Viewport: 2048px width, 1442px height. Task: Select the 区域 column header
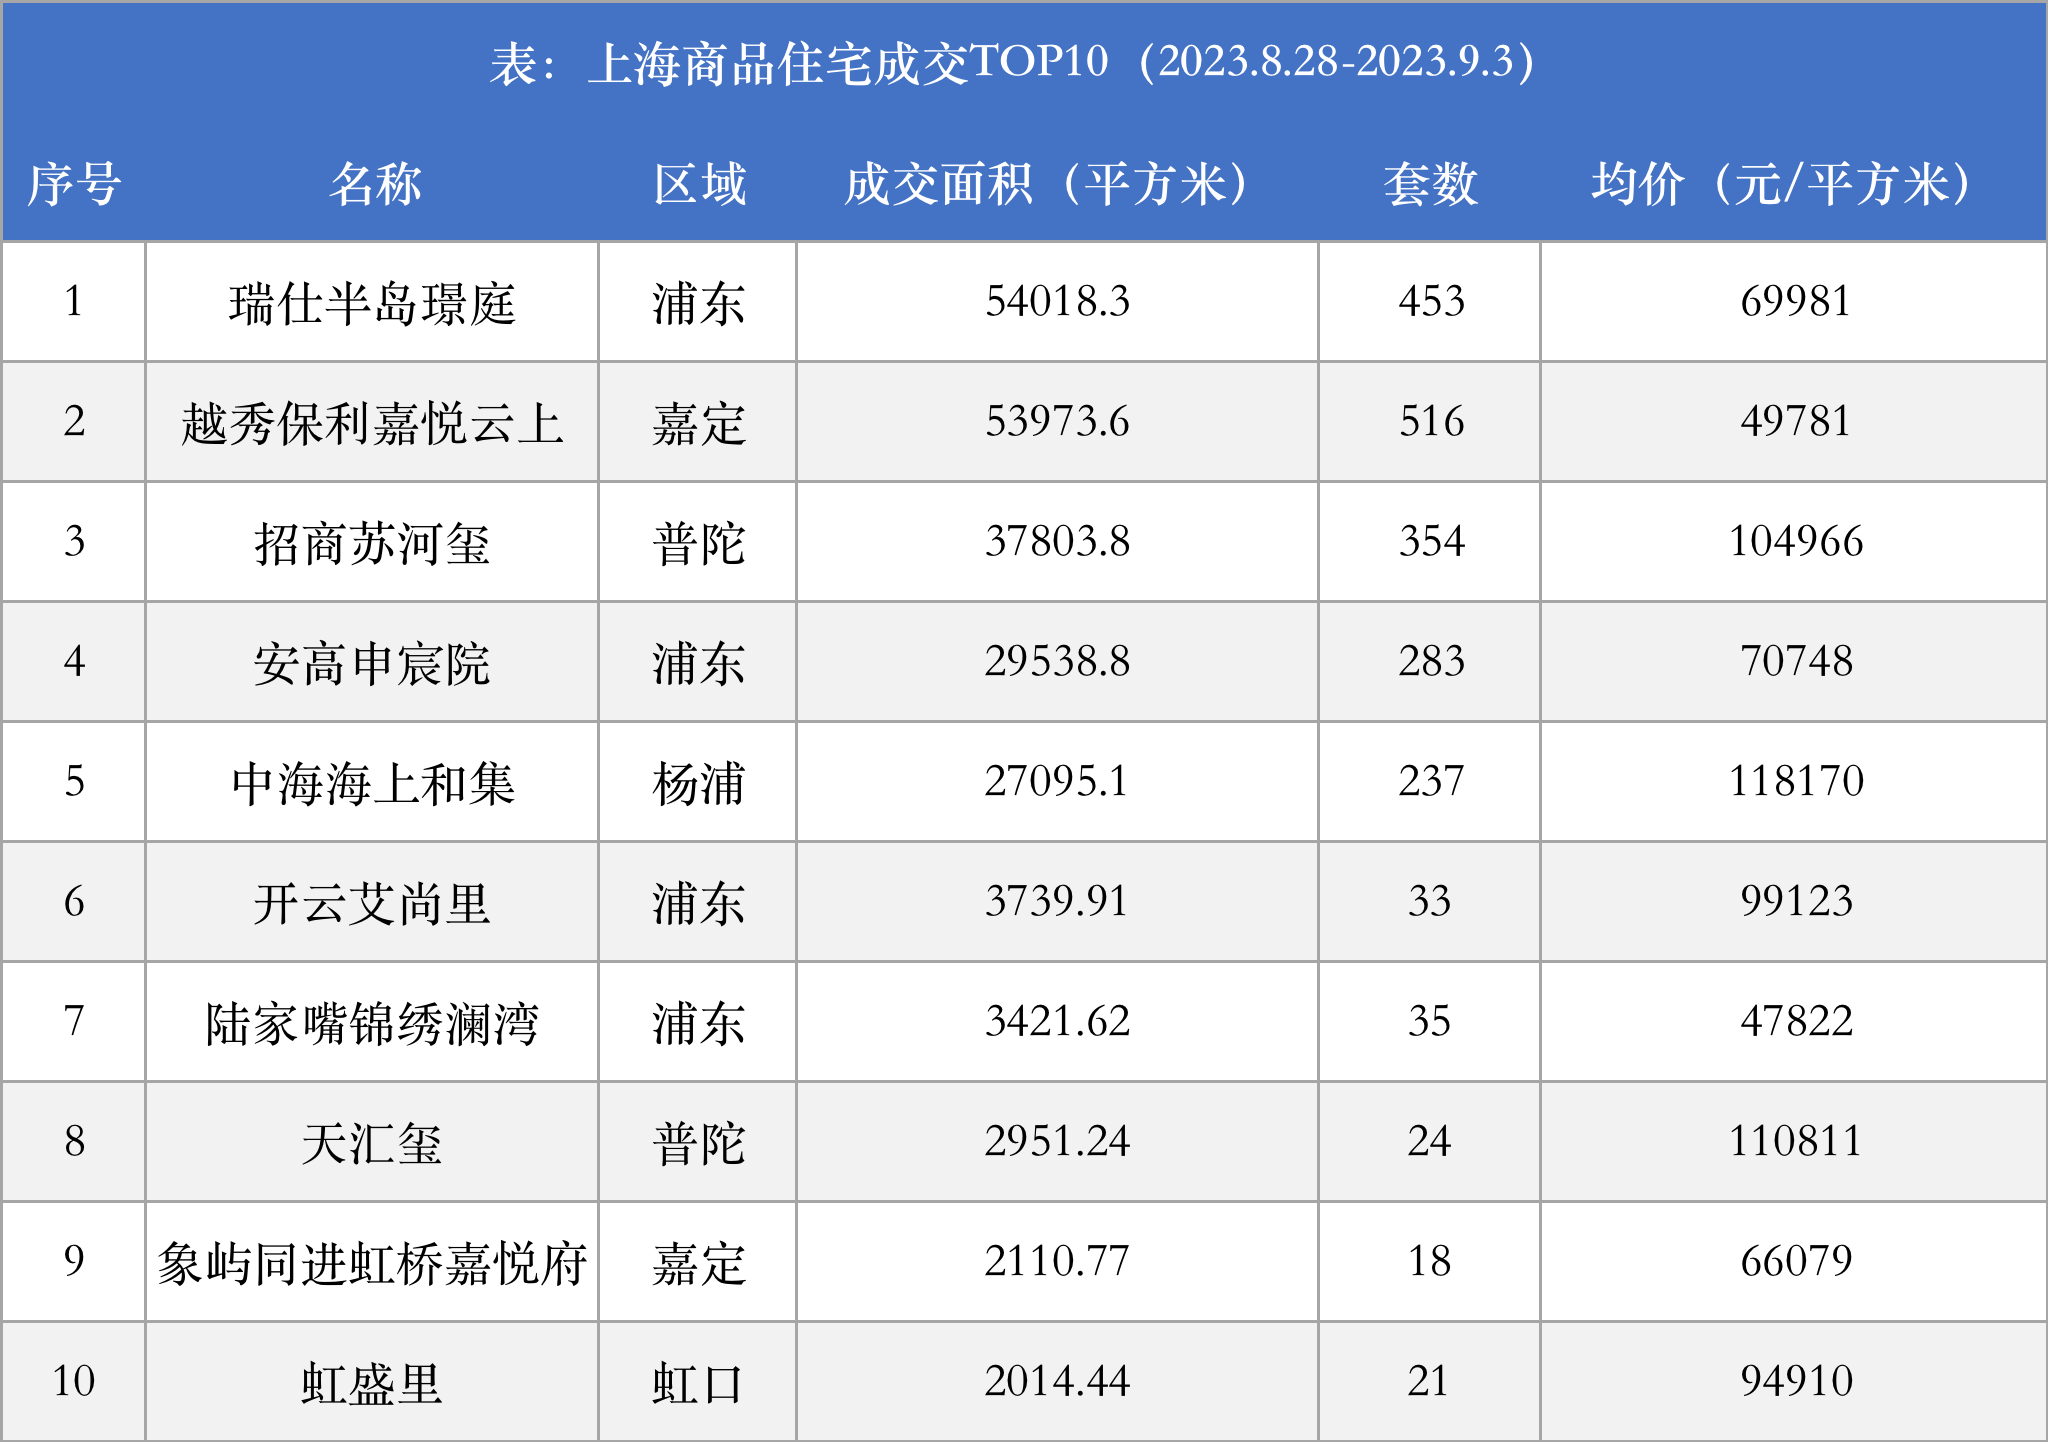point(700,184)
